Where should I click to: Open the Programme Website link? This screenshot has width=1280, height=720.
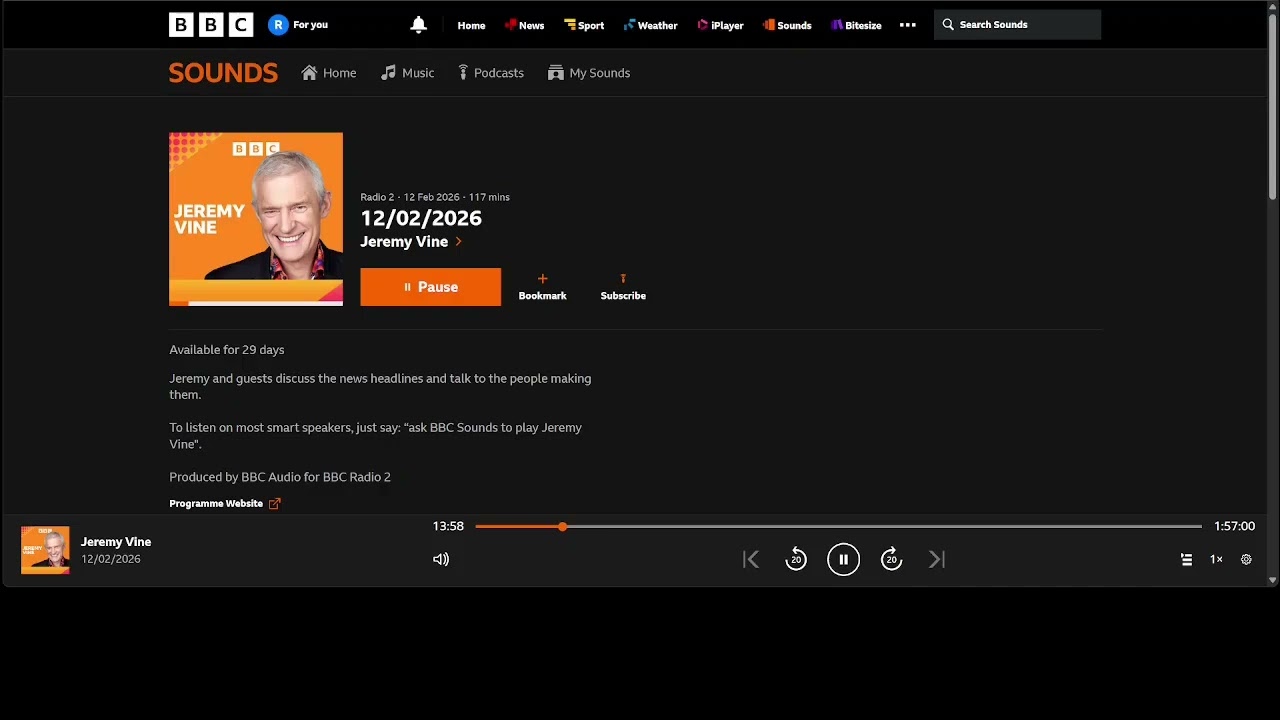pyautogui.click(x=225, y=504)
